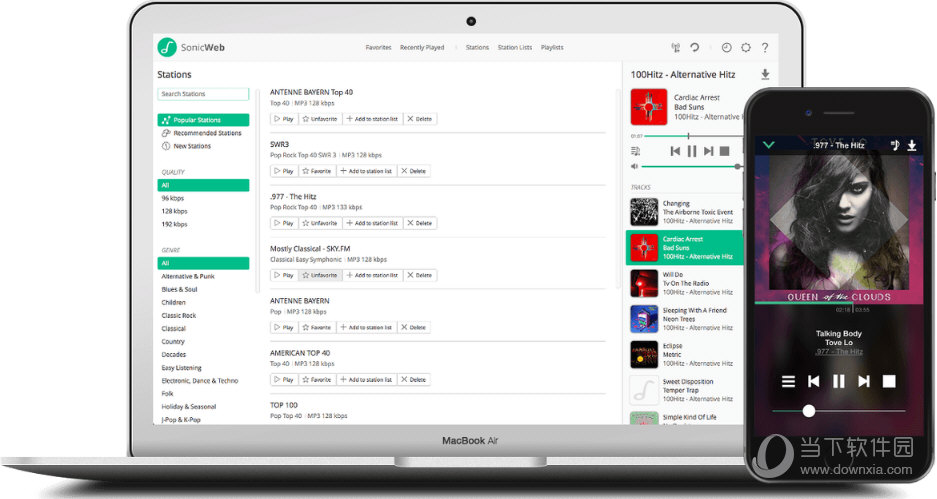Select track Changing by The Airborne Toxic Event
937x499 pixels.
pyautogui.click(x=684, y=212)
